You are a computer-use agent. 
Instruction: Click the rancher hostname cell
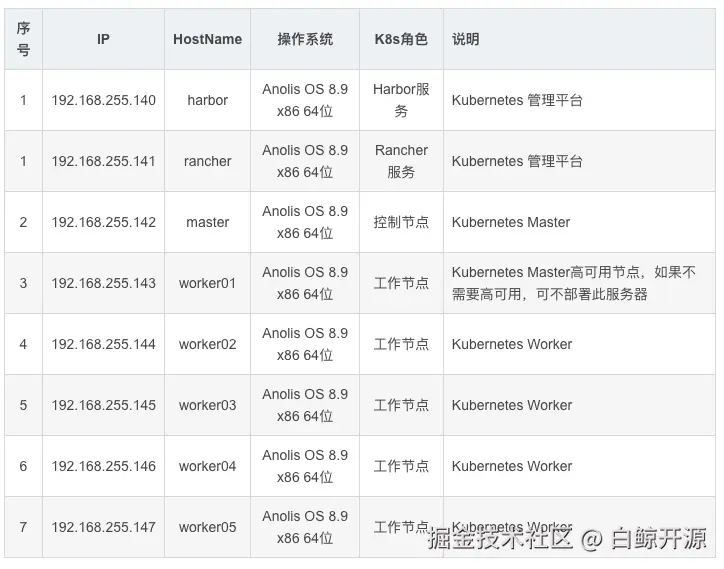coord(207,161)
